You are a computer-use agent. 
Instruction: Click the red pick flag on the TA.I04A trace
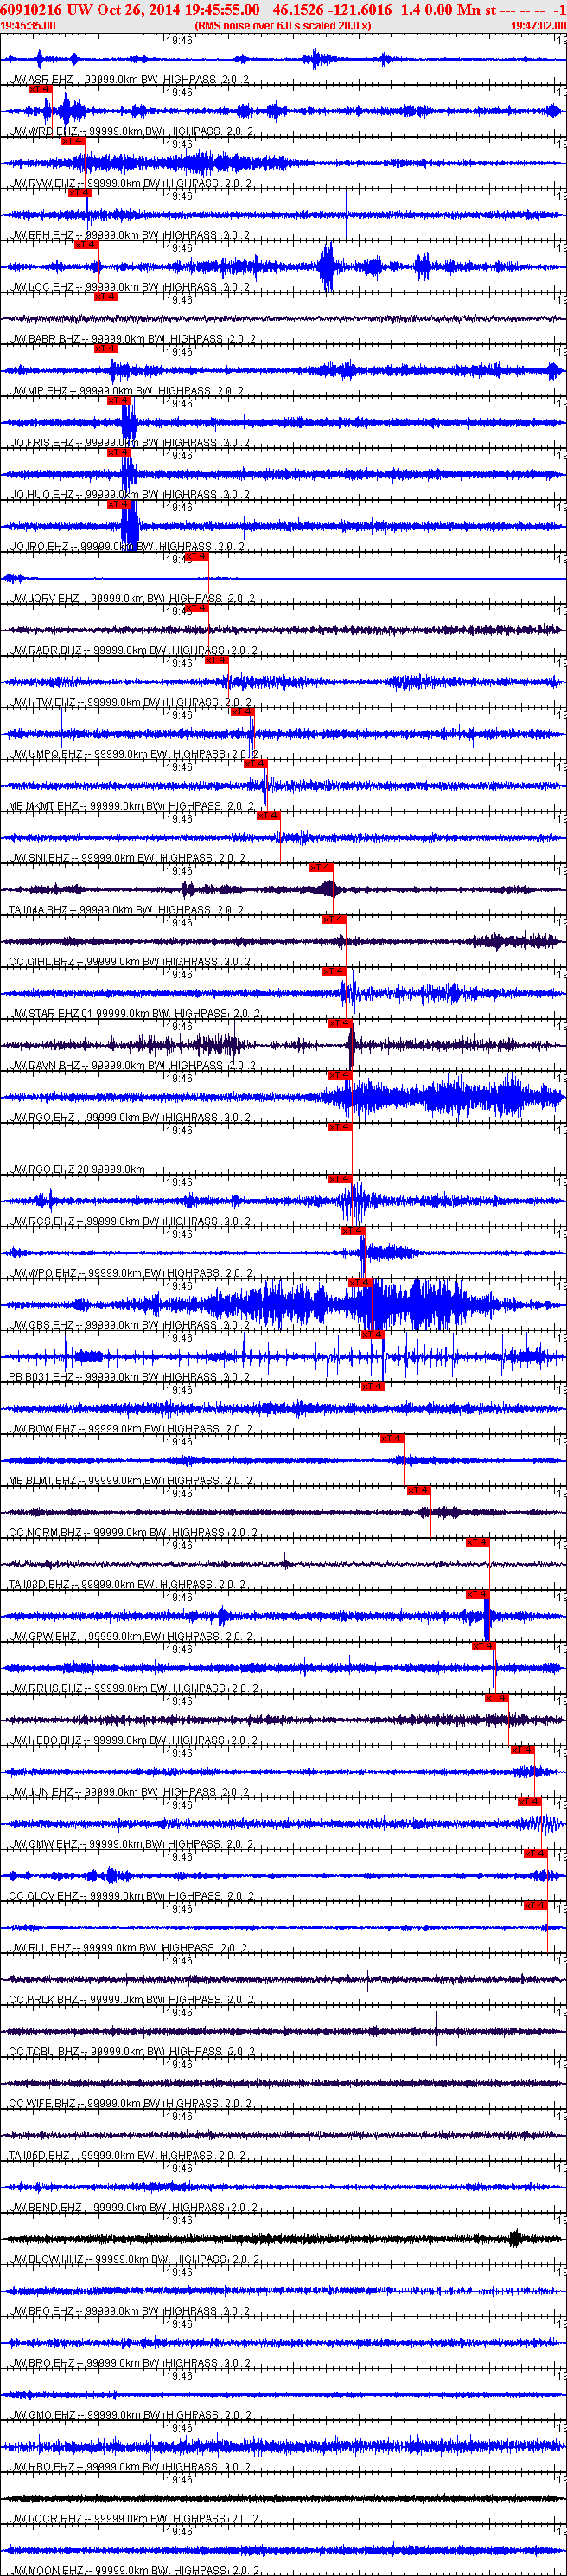tap(321, 868)
